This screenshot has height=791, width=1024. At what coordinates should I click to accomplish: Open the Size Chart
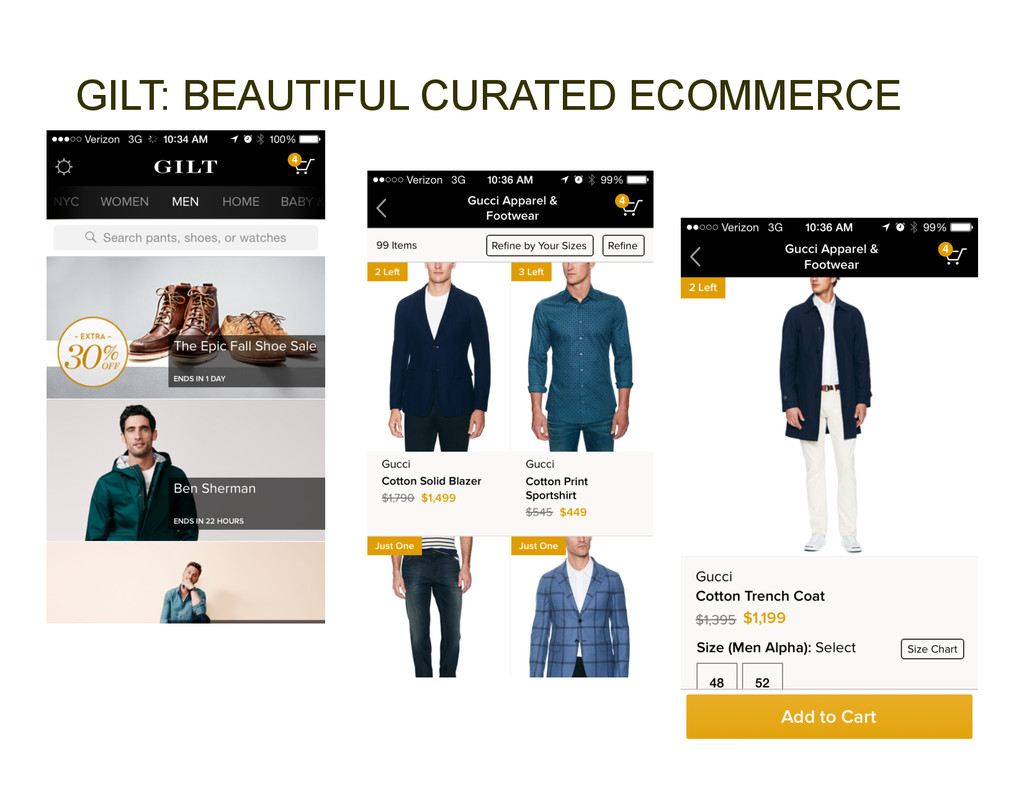point(932,649)
